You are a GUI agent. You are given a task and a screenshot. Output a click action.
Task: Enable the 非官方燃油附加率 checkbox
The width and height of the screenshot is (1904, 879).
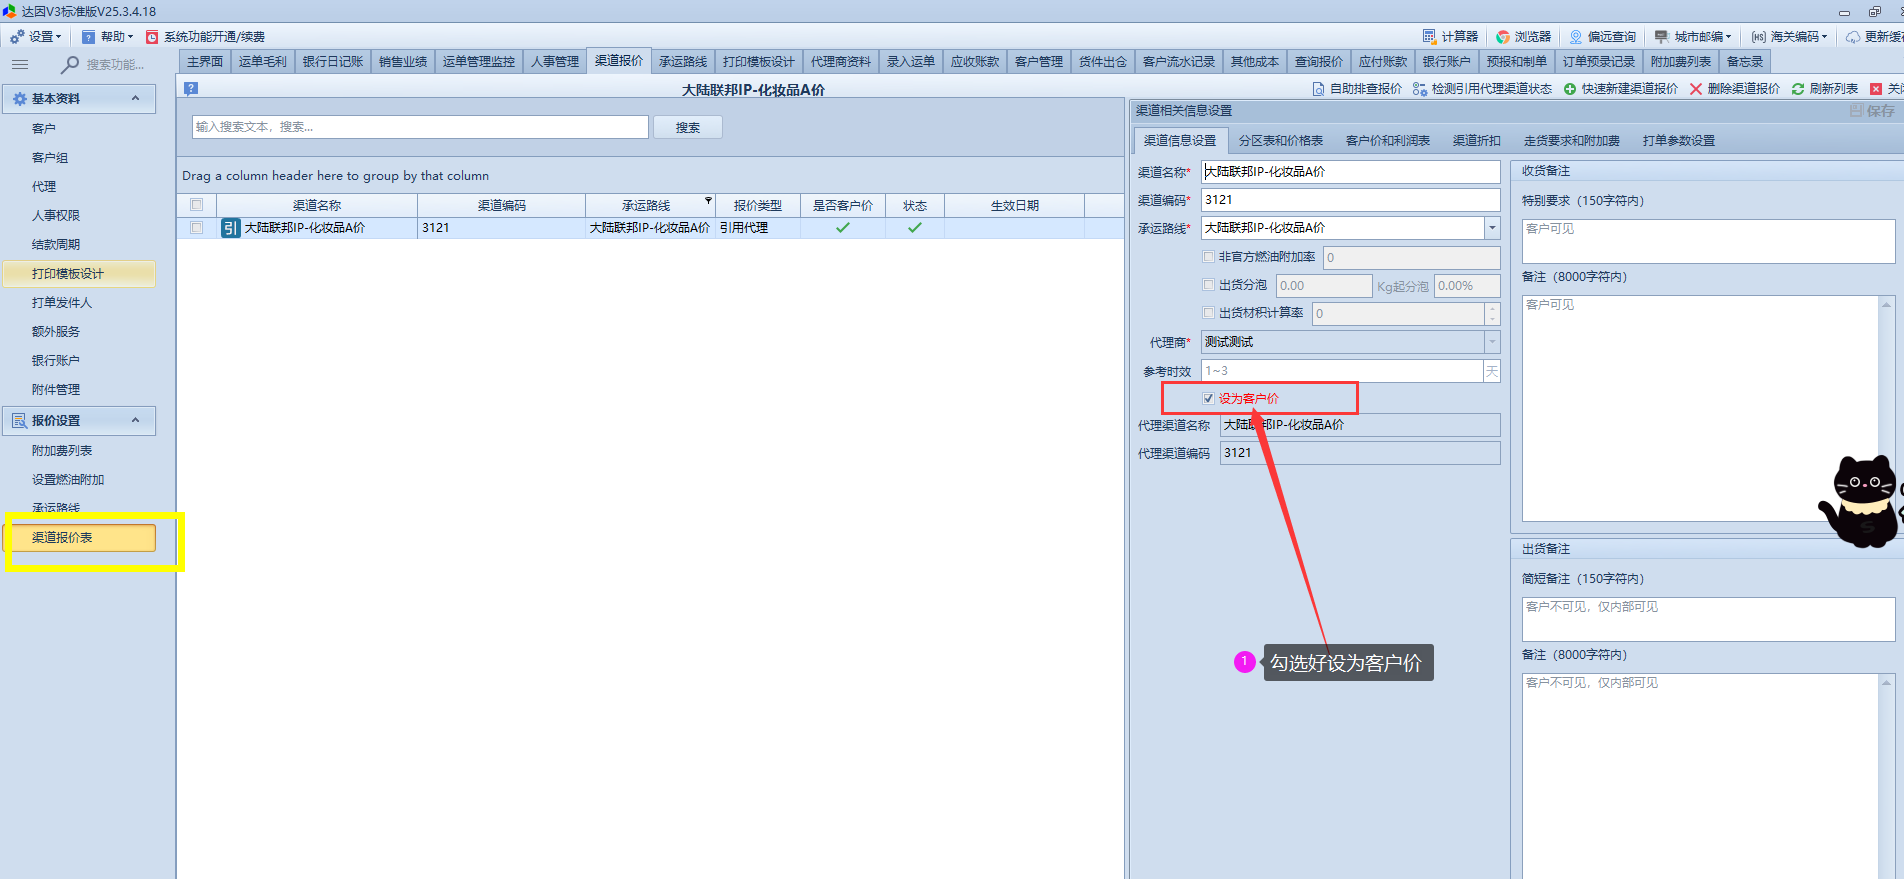coord(1208,257)
